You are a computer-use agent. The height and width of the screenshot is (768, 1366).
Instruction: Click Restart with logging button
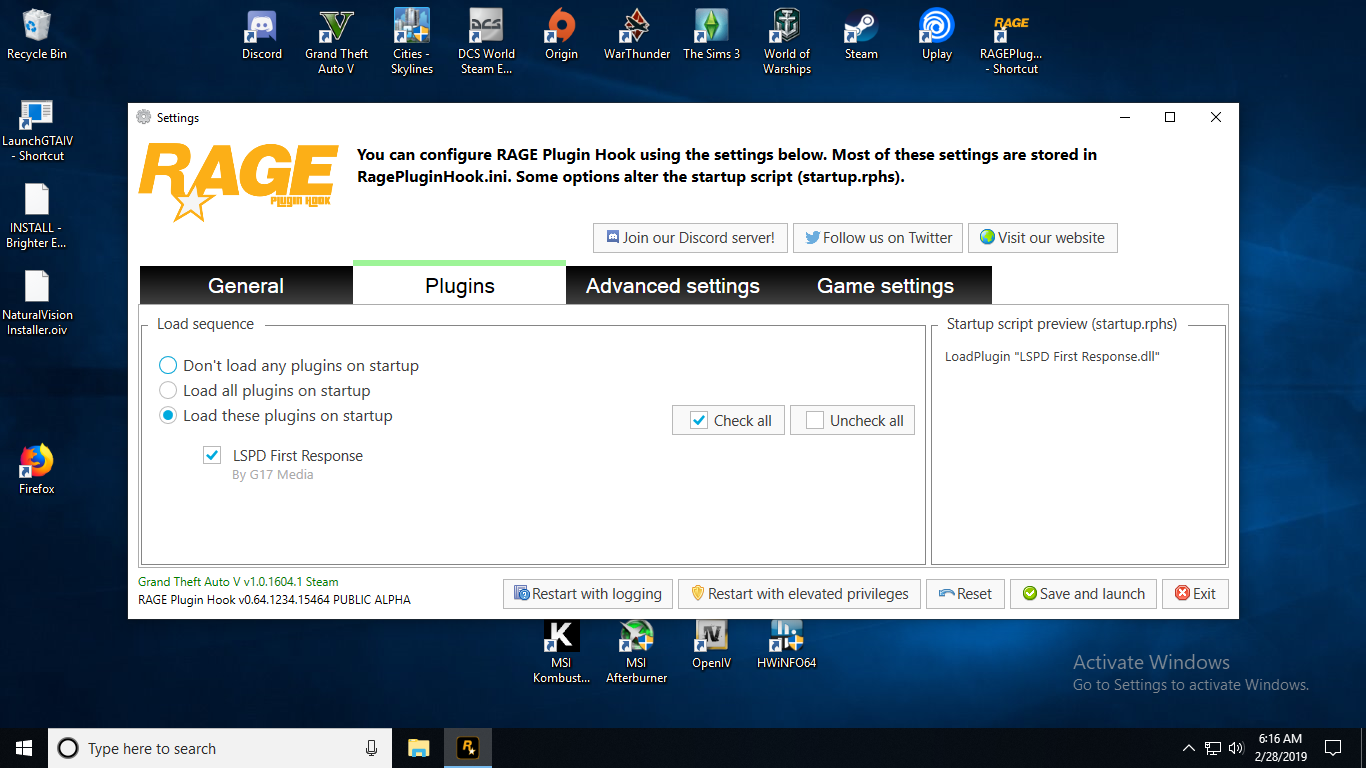(x=588, y=594)
